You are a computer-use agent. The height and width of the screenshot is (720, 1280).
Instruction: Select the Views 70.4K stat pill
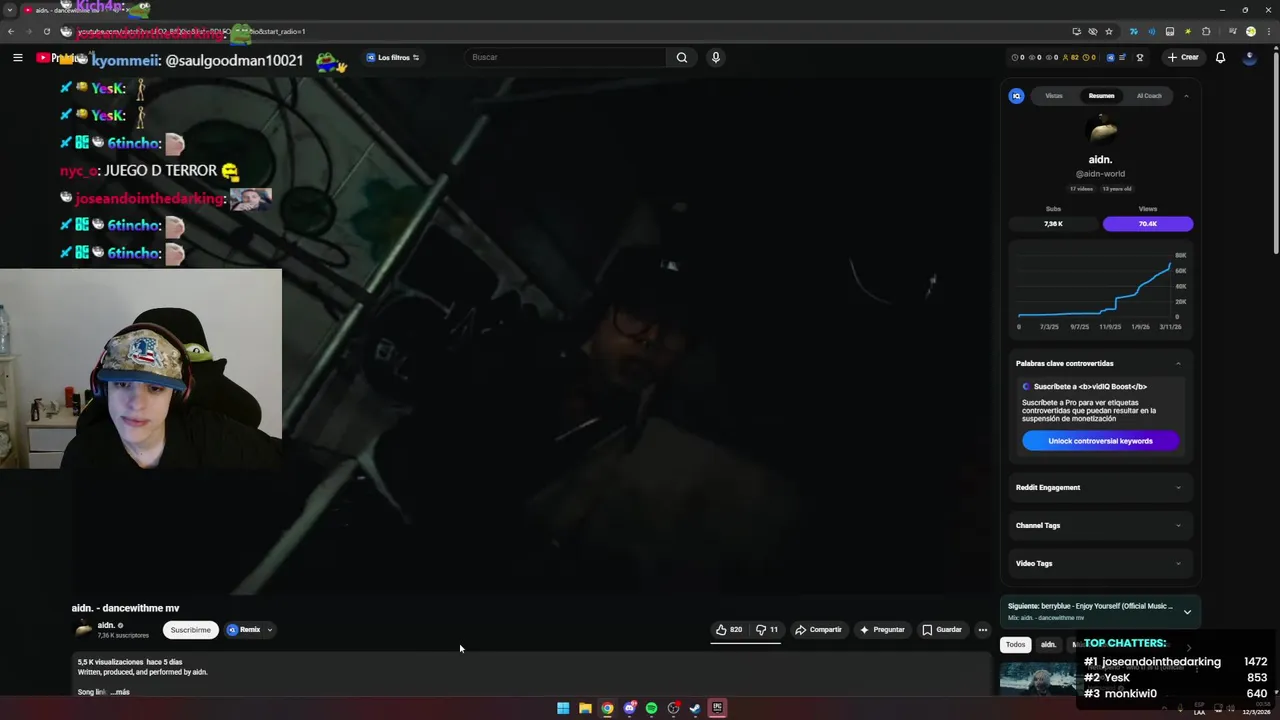click(1148, 224)
